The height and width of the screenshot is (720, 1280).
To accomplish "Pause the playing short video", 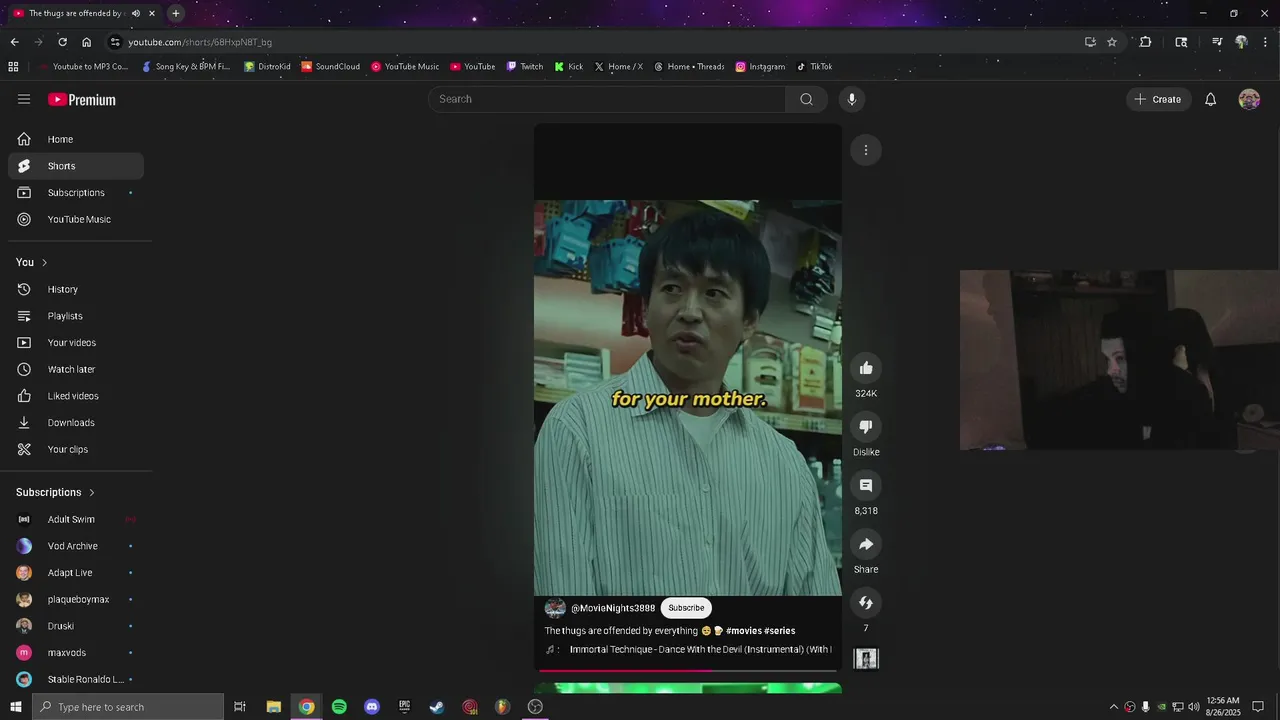I will [688, 398].
